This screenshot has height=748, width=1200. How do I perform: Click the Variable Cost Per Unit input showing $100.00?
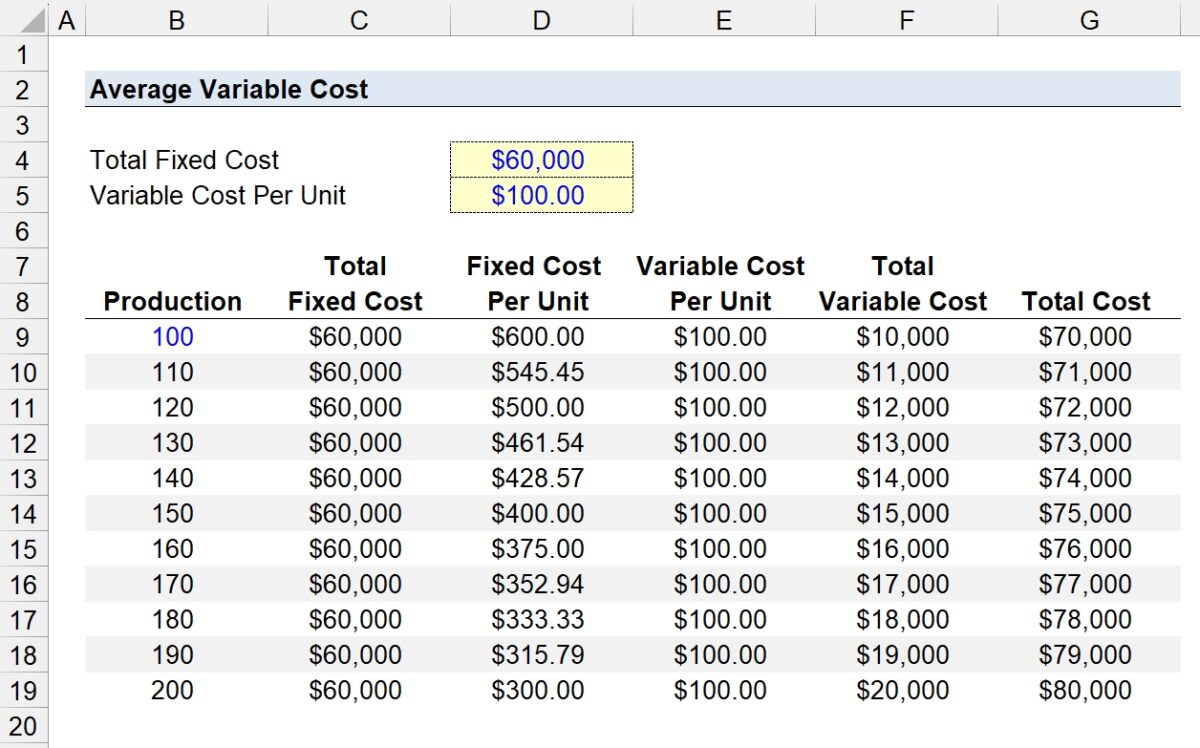[x=541, y=196]
